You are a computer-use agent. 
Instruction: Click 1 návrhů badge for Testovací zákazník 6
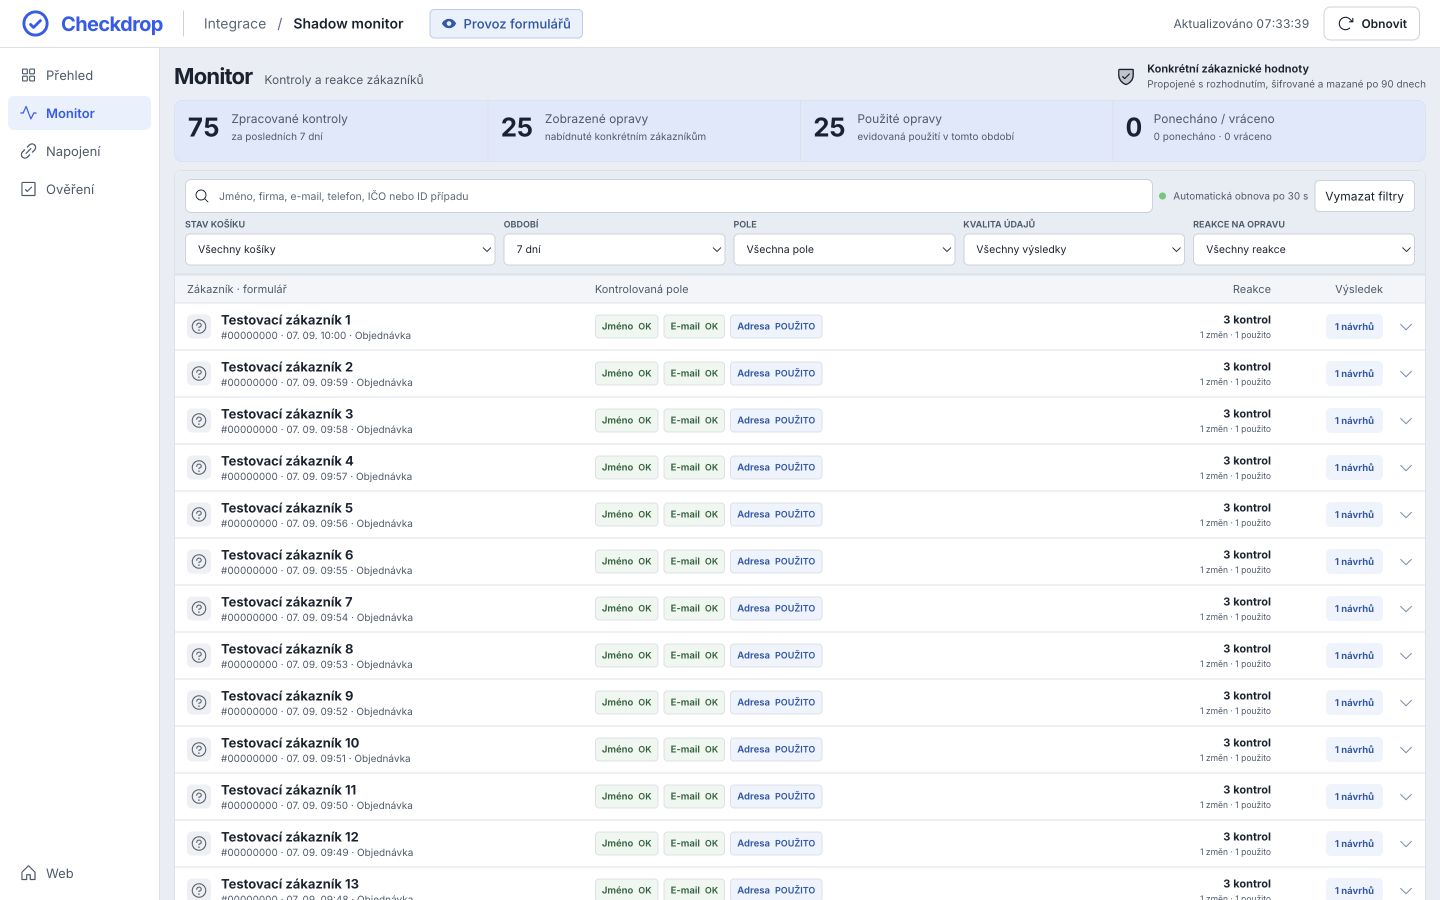click(1354, 562)
